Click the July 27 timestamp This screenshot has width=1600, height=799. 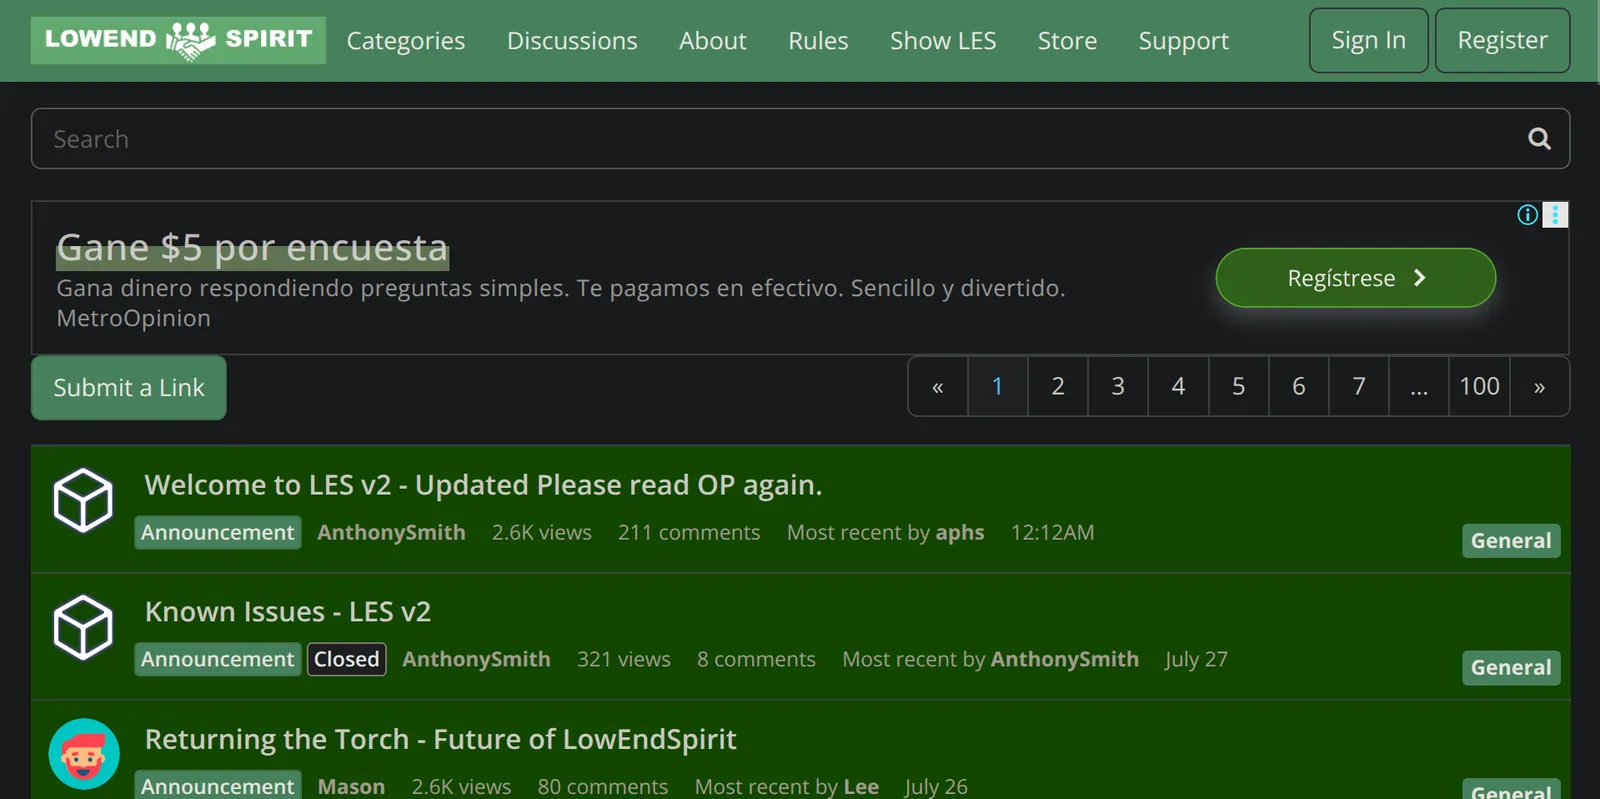tap(1196, 660)
